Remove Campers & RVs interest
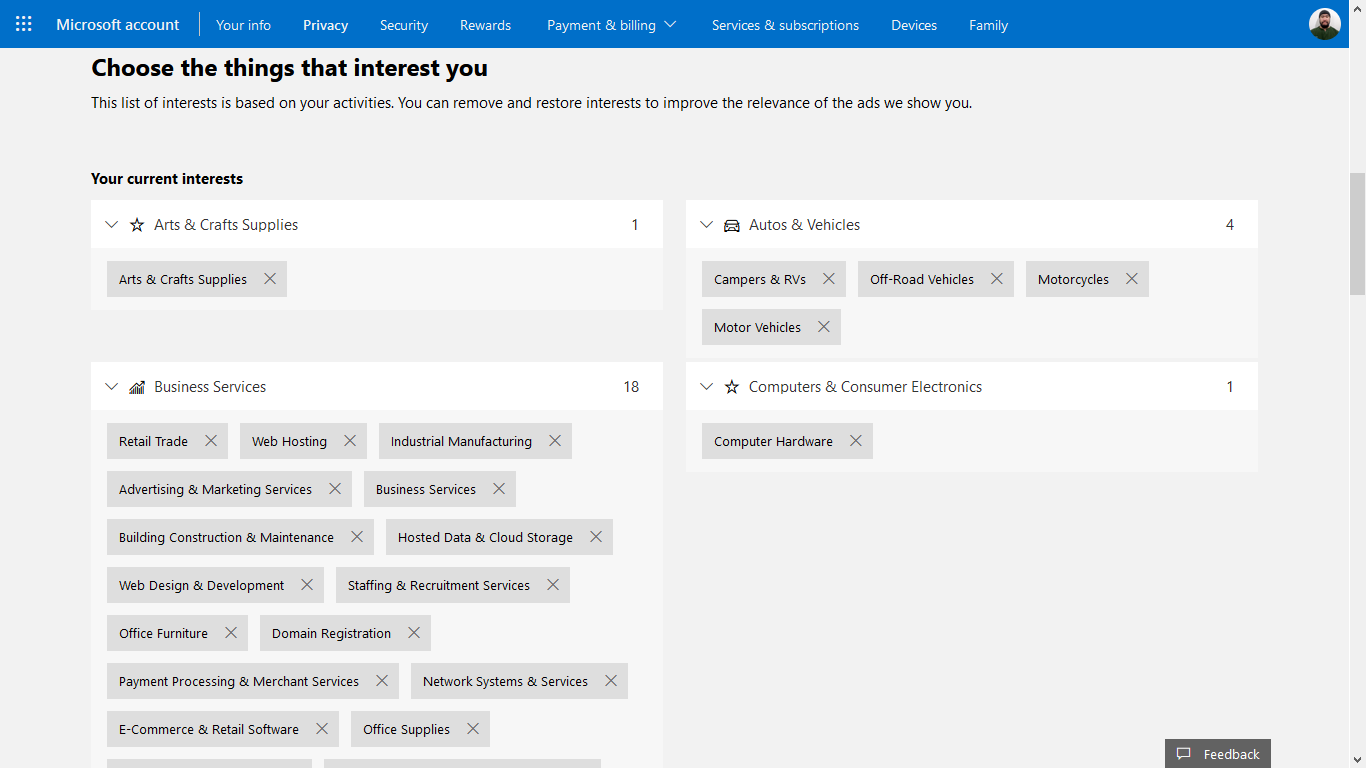The image size is (1366, 768). click(829, 279)
